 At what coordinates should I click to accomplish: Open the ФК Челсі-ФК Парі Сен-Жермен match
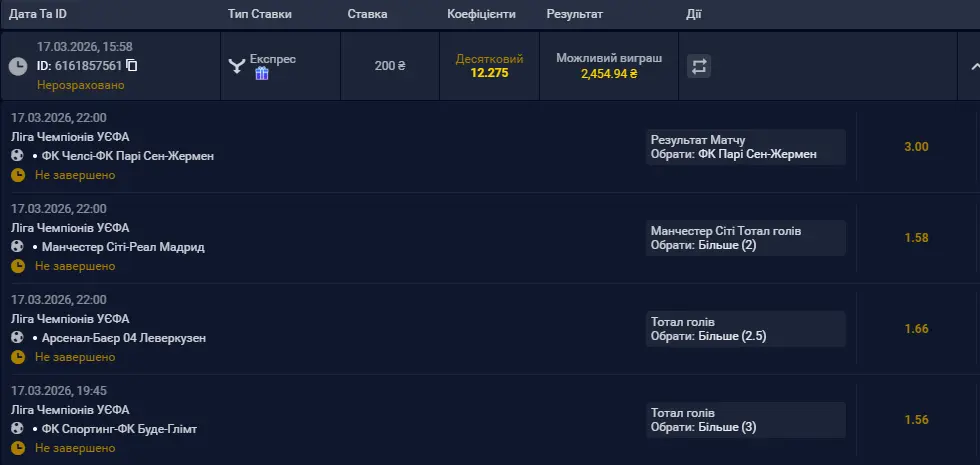pos(128,156)
